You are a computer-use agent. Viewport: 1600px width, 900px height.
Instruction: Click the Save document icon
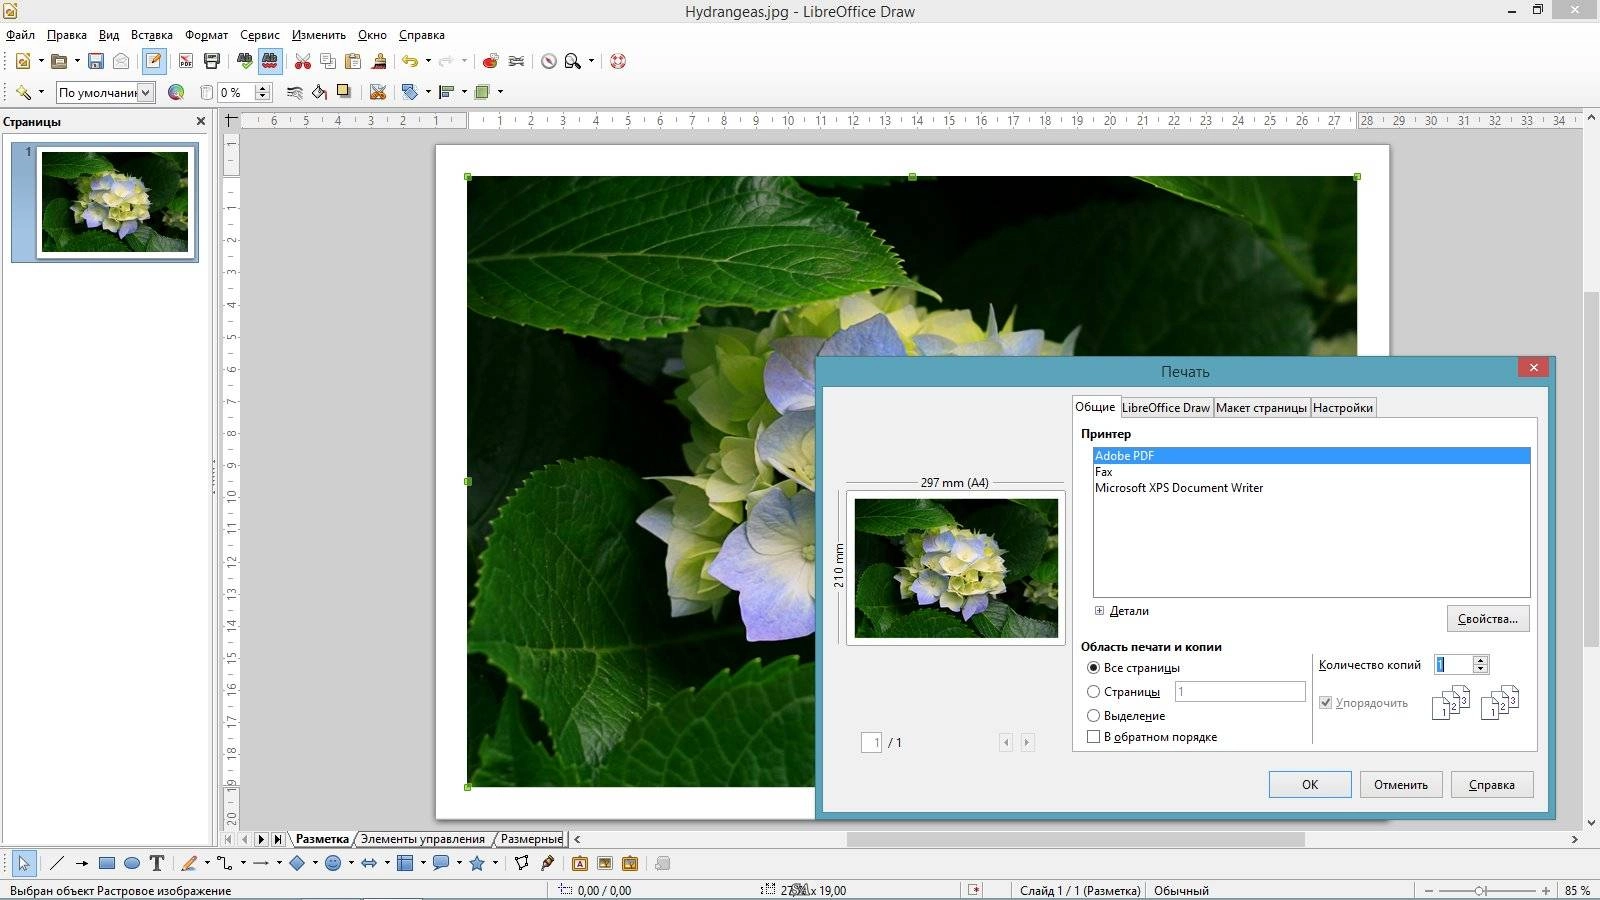96,61
